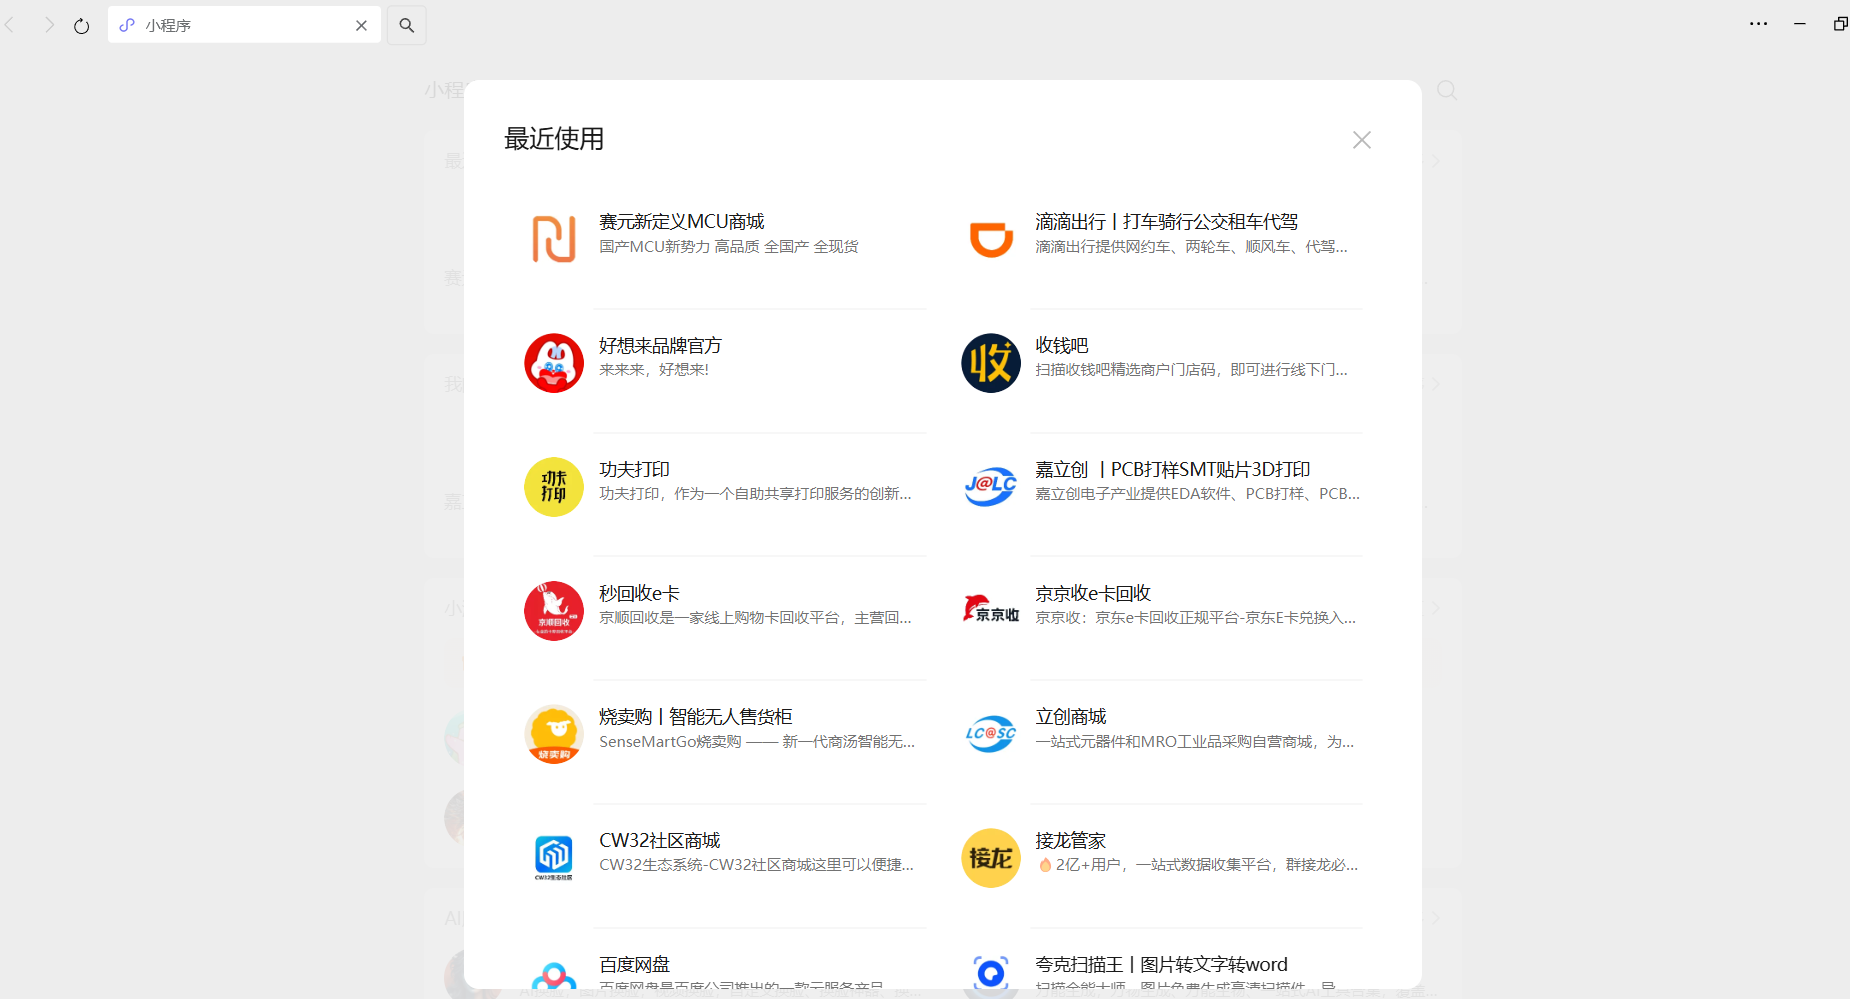The image size is (1850, 999).
Task: Click the 烧卖购丨智能无人售货柜 title
Action: tap(696, 716)
